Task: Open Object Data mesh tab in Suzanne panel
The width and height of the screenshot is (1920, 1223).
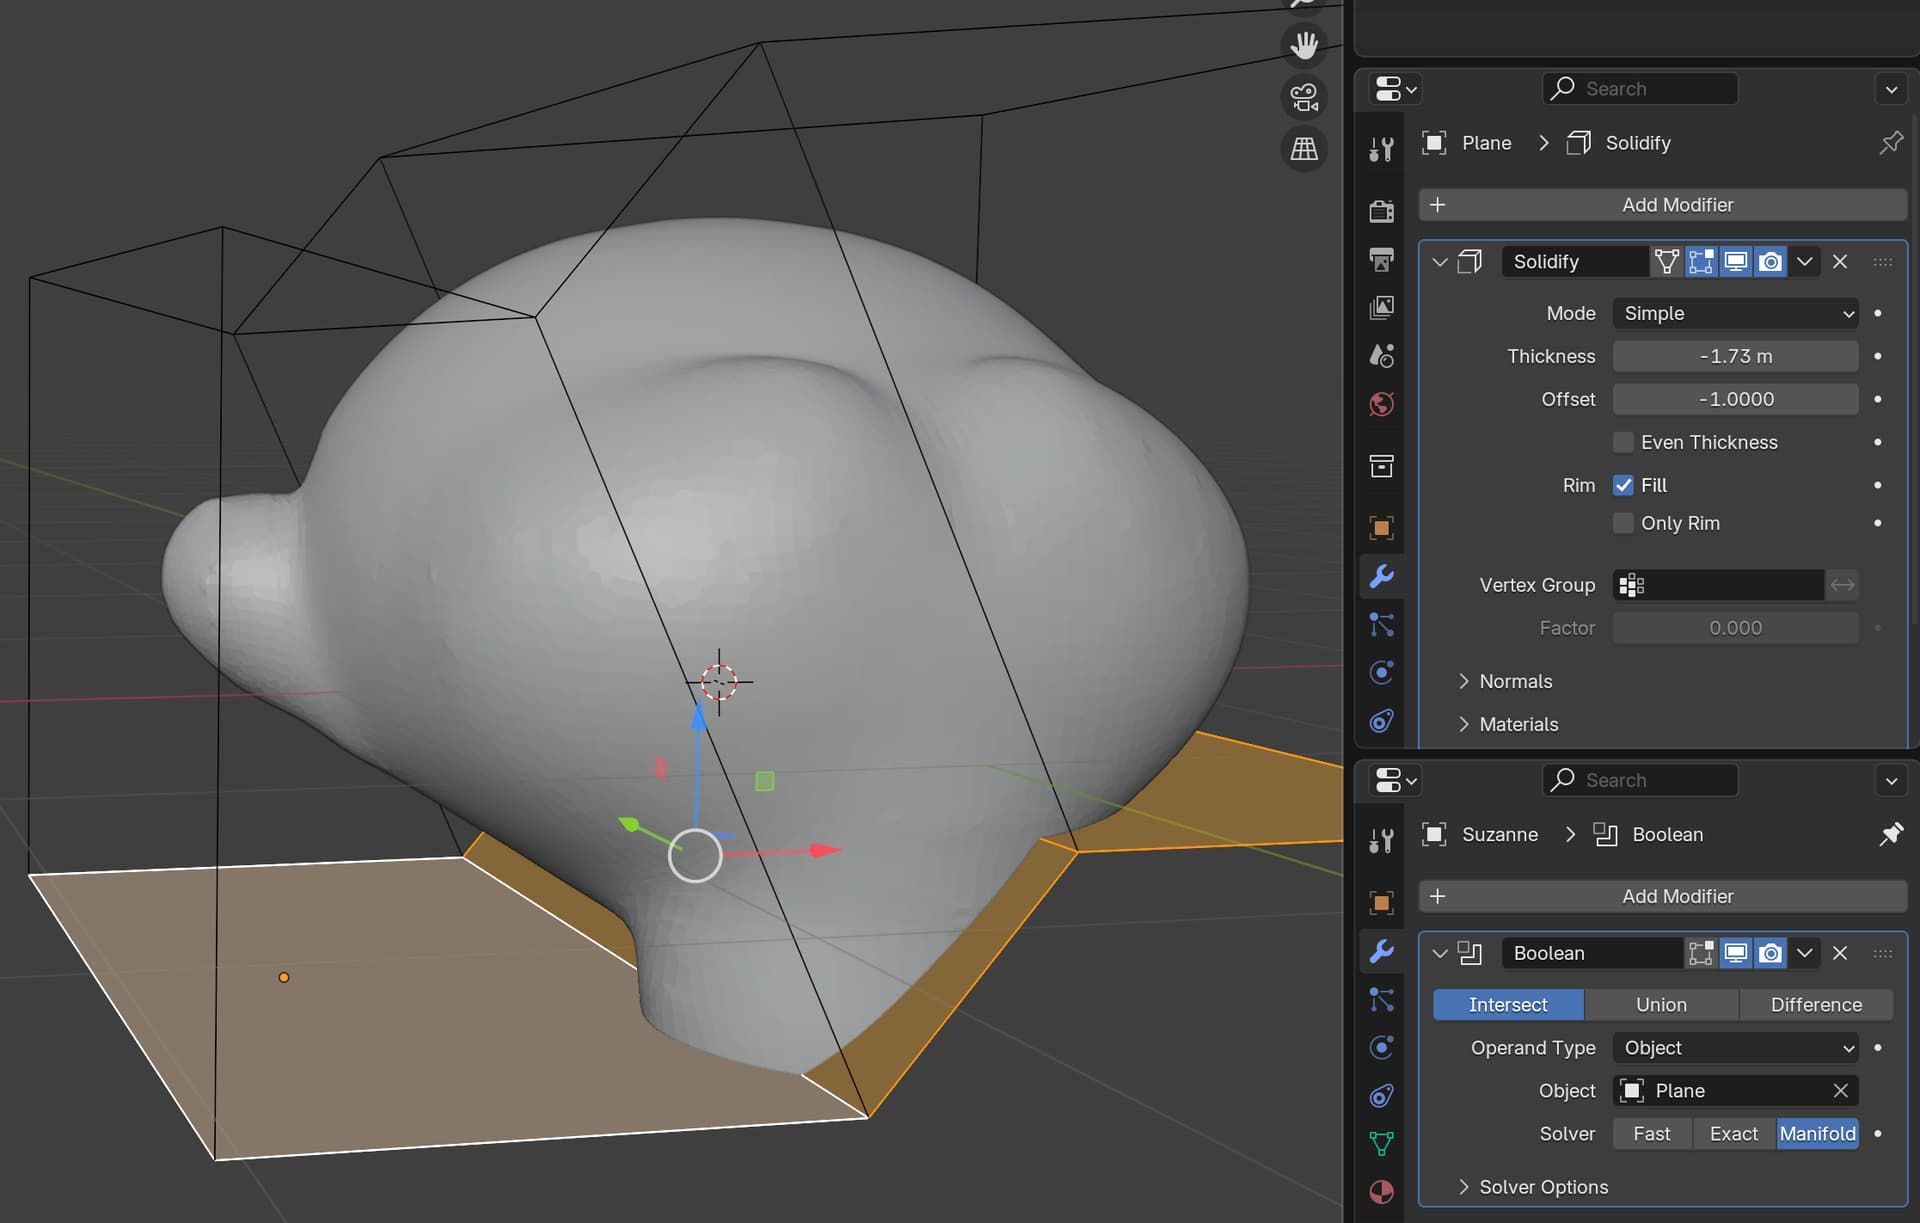Action: (1382, 1143)
